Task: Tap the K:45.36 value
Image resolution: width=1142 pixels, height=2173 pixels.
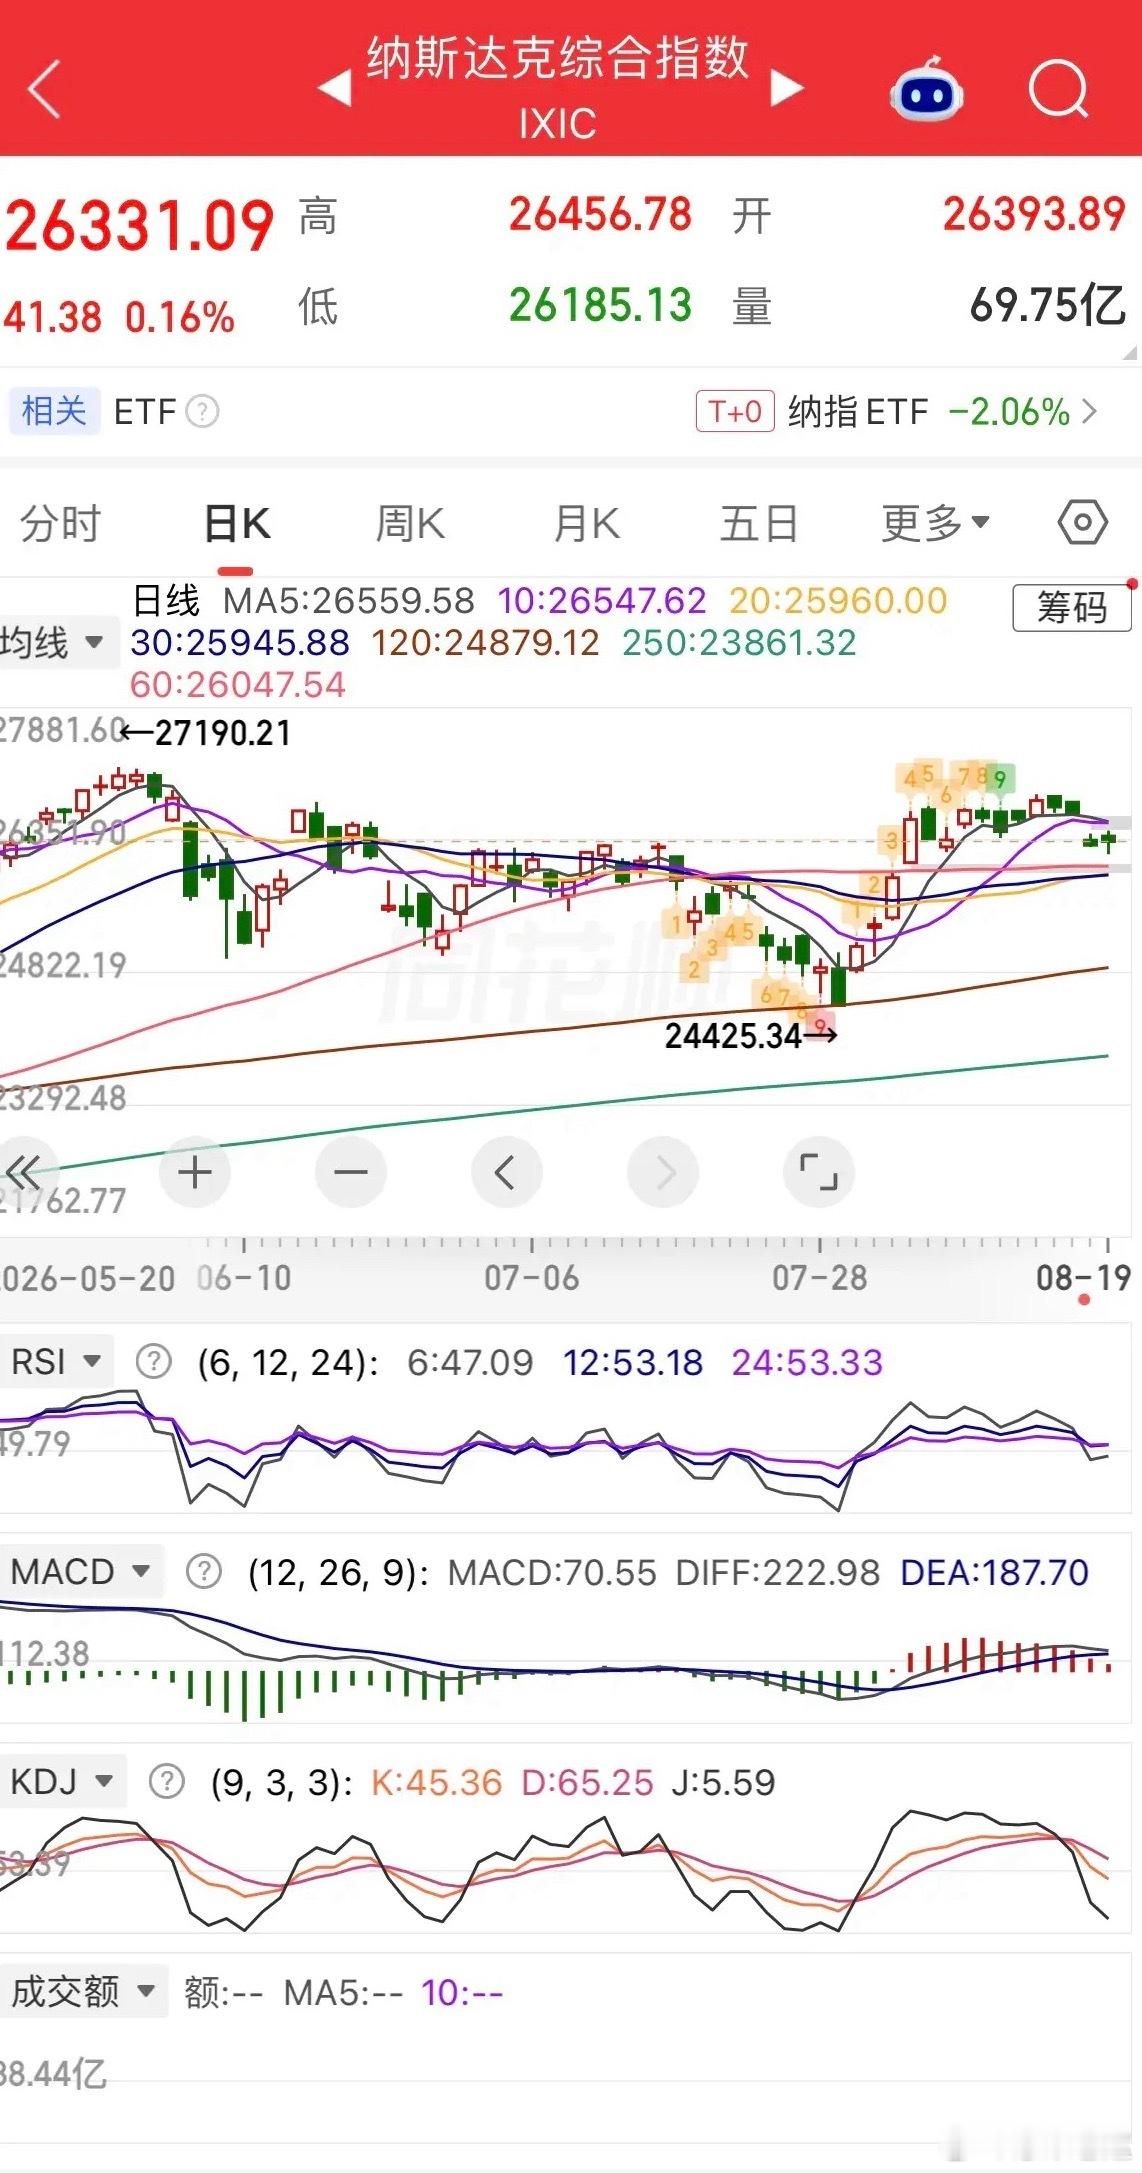Action: coord(436,1783)
